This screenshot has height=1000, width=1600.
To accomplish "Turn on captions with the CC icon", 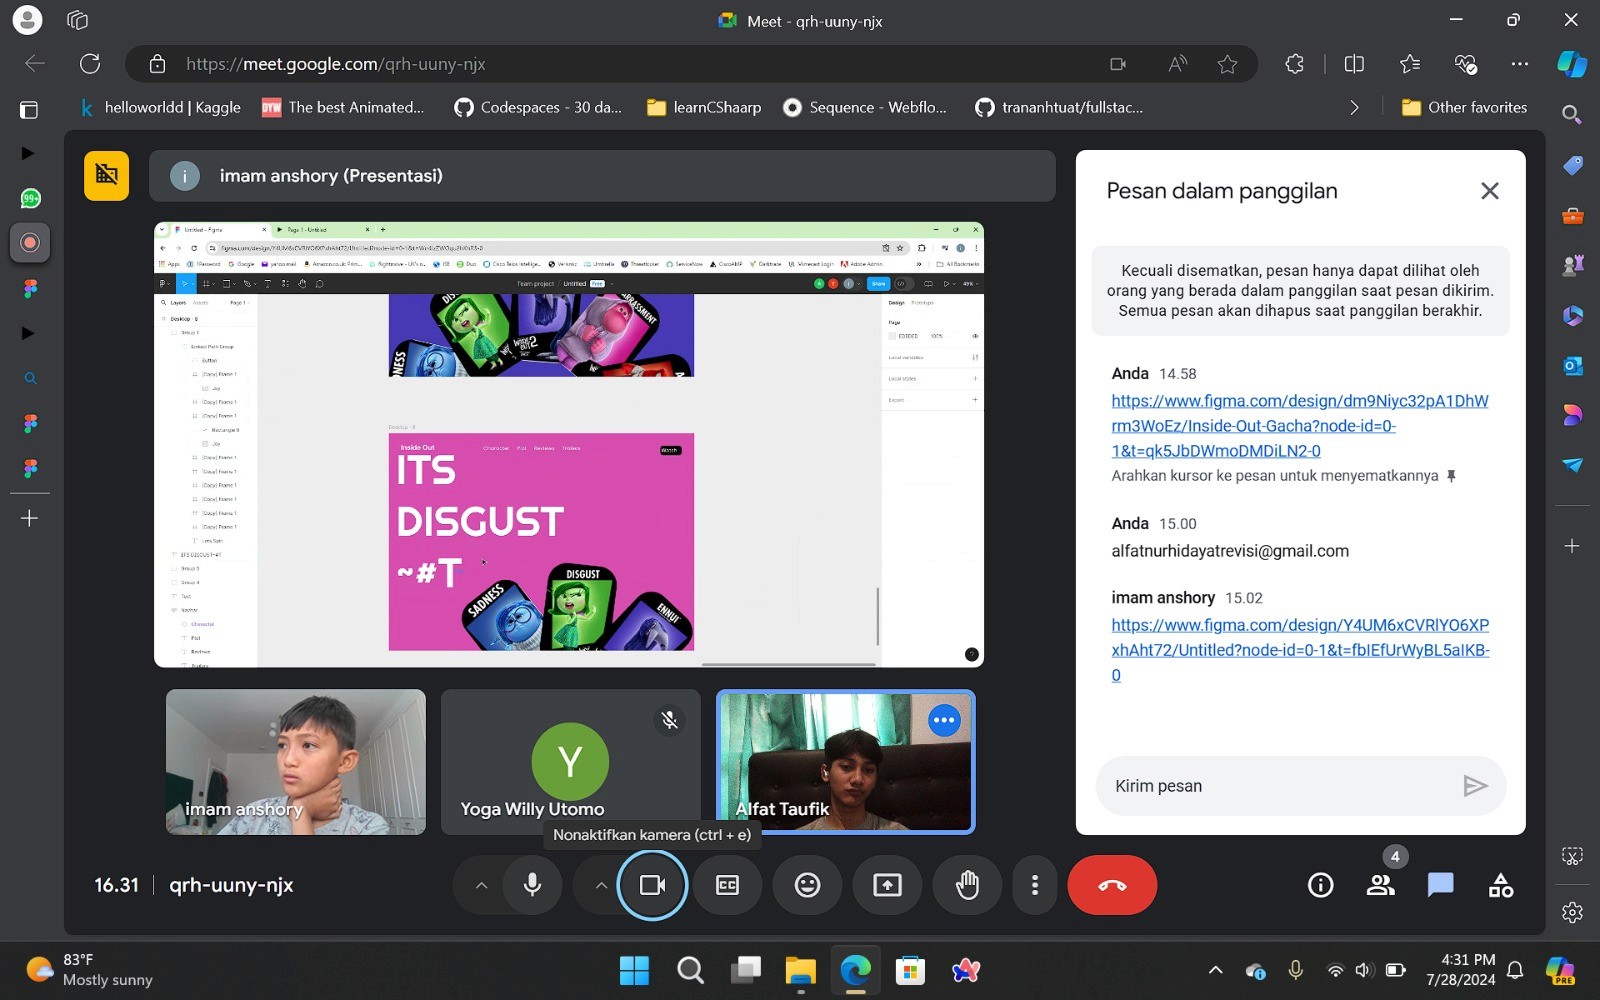I will pos(727,884).
